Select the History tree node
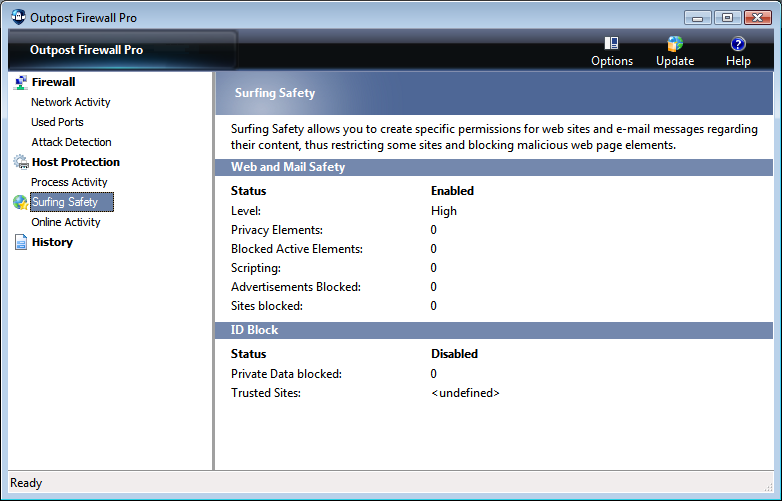 point(52,242)
